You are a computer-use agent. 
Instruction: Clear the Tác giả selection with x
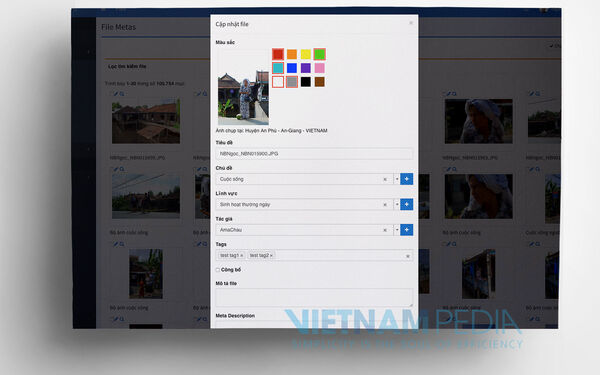click(x=385, y=230)
